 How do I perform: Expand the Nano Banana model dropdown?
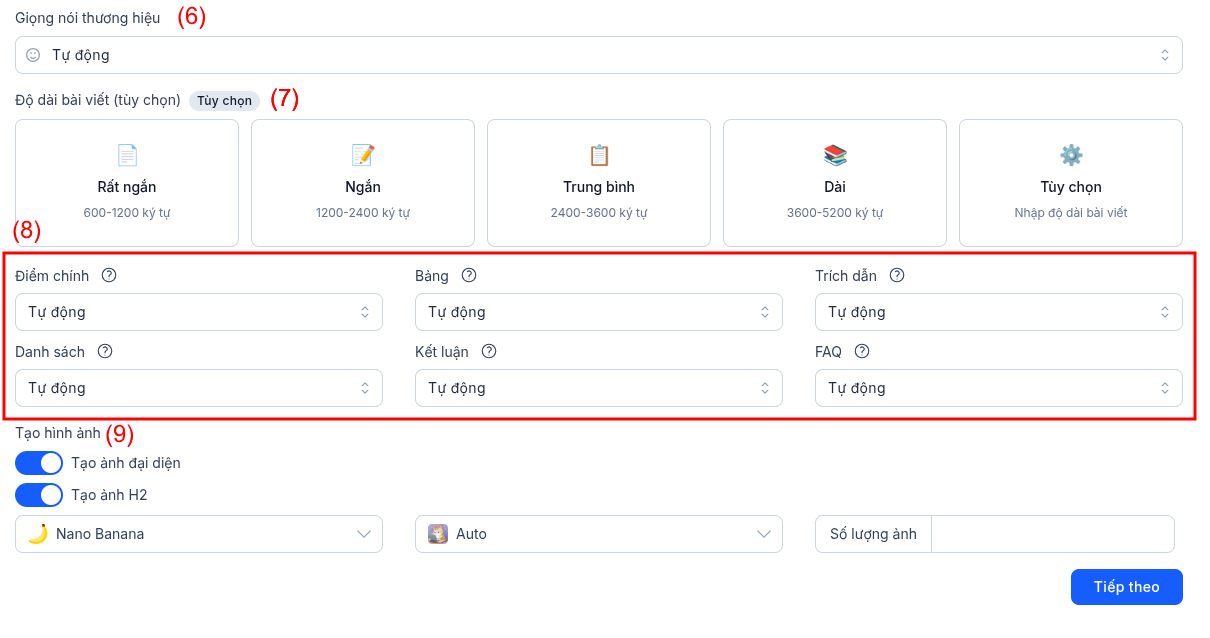[199, 534]
